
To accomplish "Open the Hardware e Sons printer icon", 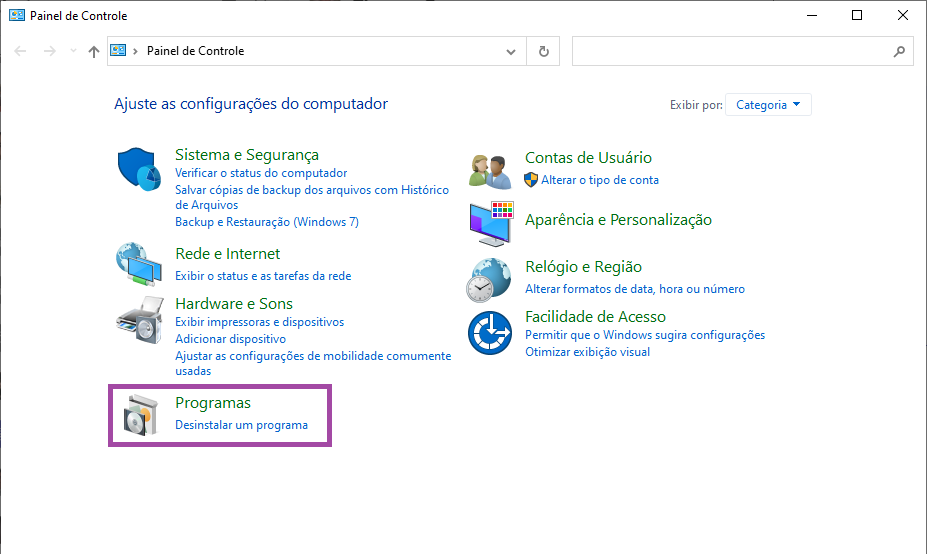I will [x=140, y=320].
